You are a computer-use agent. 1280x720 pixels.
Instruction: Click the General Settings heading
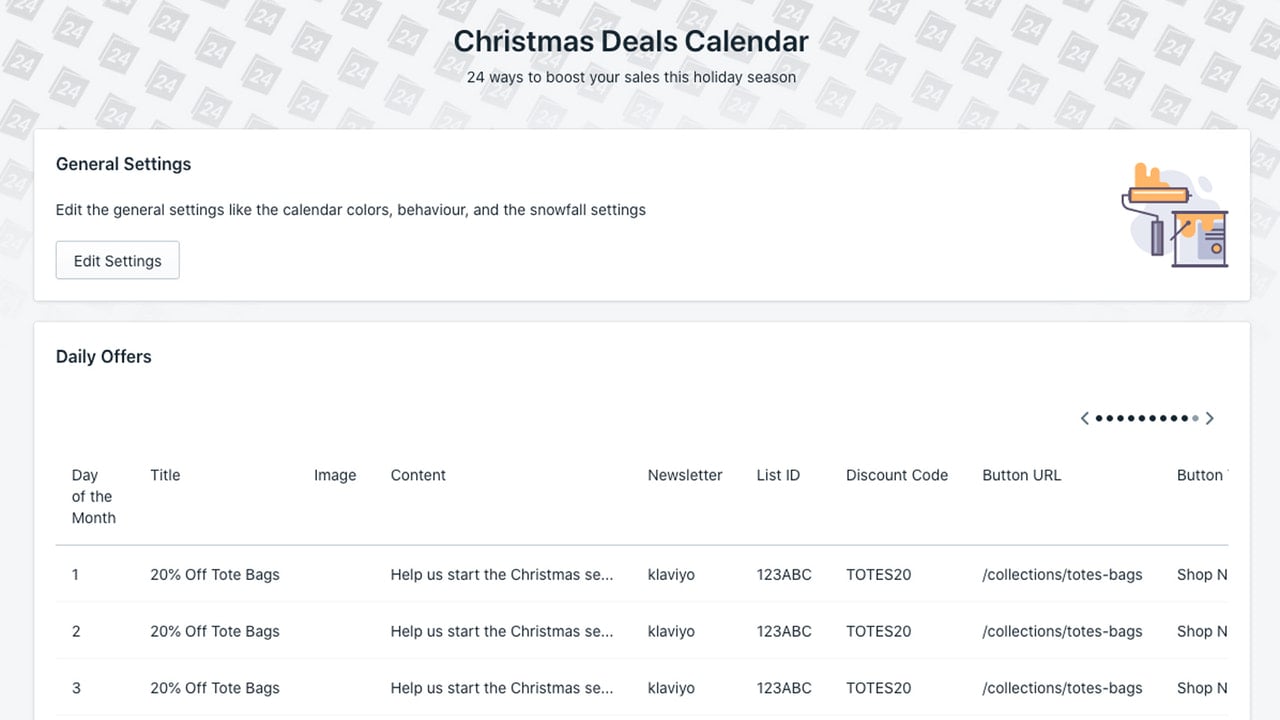(x=124, y=164)
